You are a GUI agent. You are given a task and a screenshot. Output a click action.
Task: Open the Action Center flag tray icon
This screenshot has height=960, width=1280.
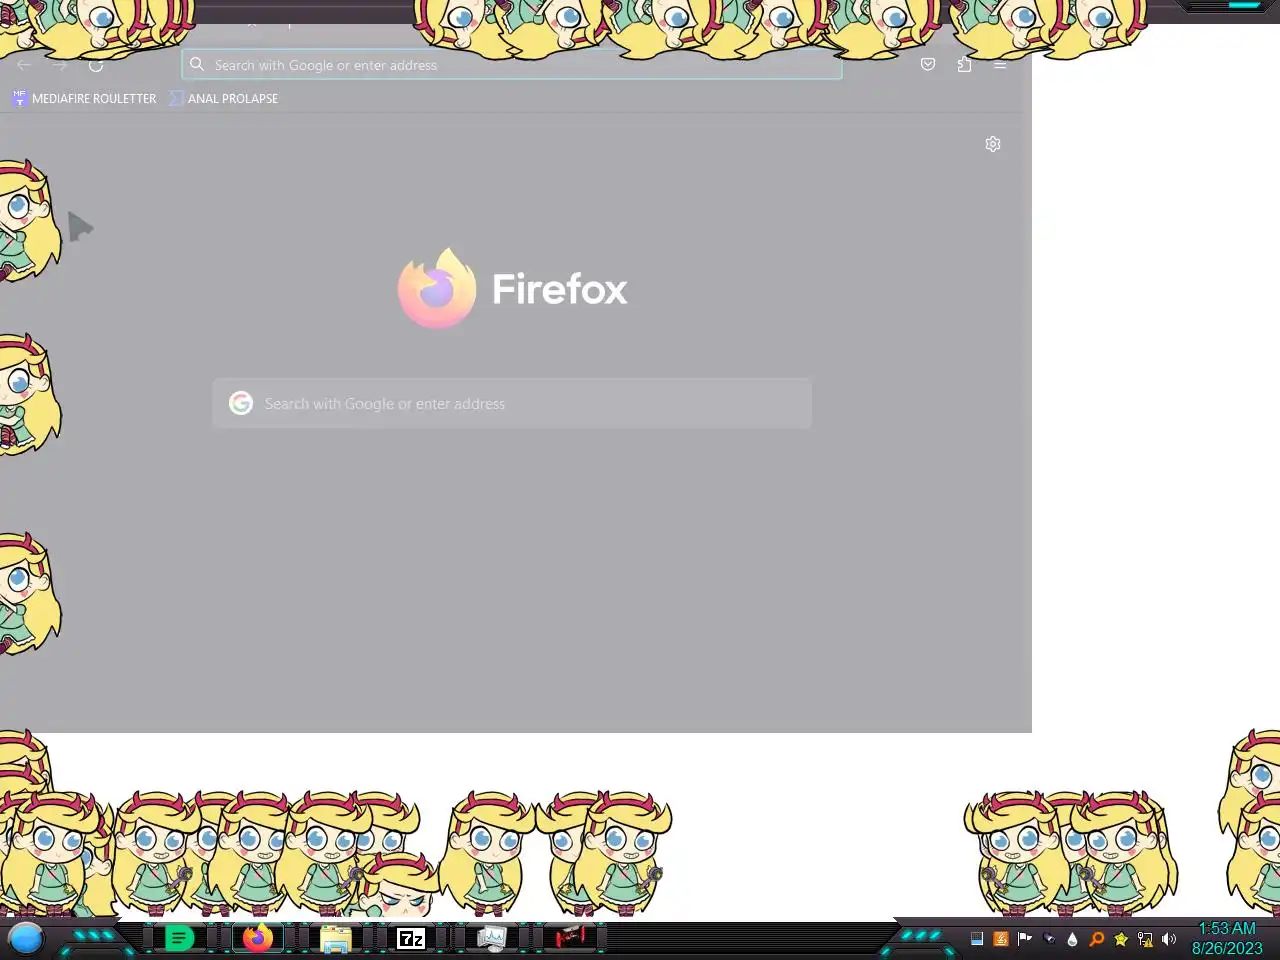1025,939
